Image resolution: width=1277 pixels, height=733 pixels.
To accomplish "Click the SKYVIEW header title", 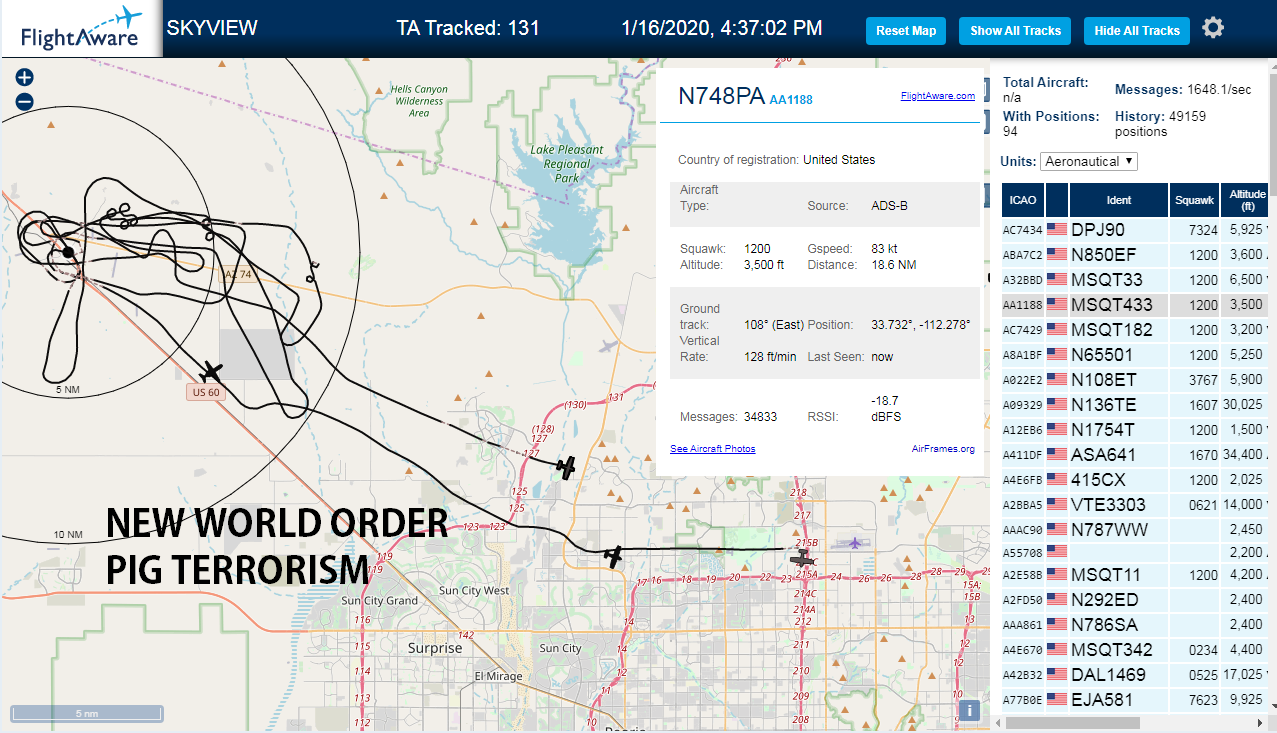I will (212, 28).
